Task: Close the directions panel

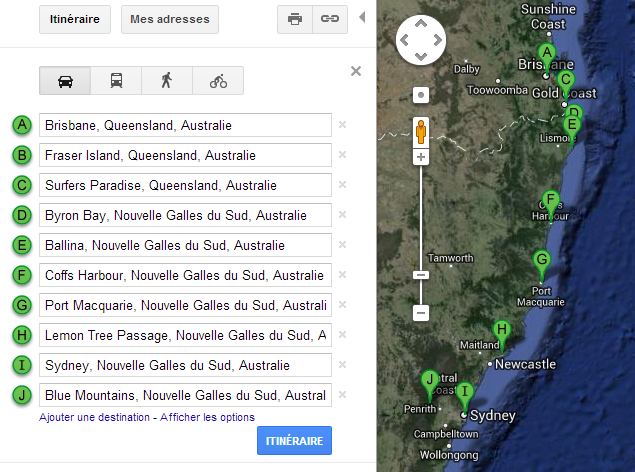Action: [x=356, y=71]
